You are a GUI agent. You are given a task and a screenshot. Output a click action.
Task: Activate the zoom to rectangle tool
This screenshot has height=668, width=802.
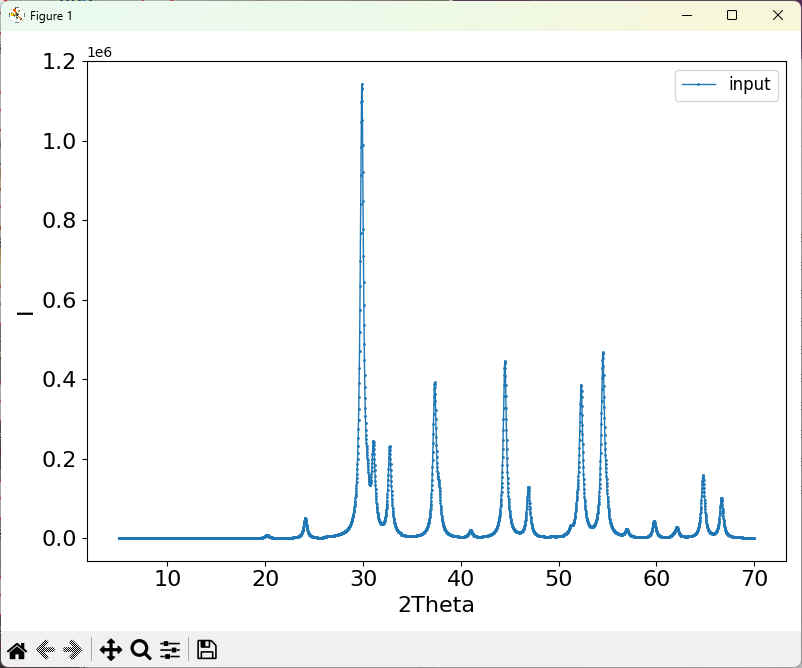pos(141,650)
